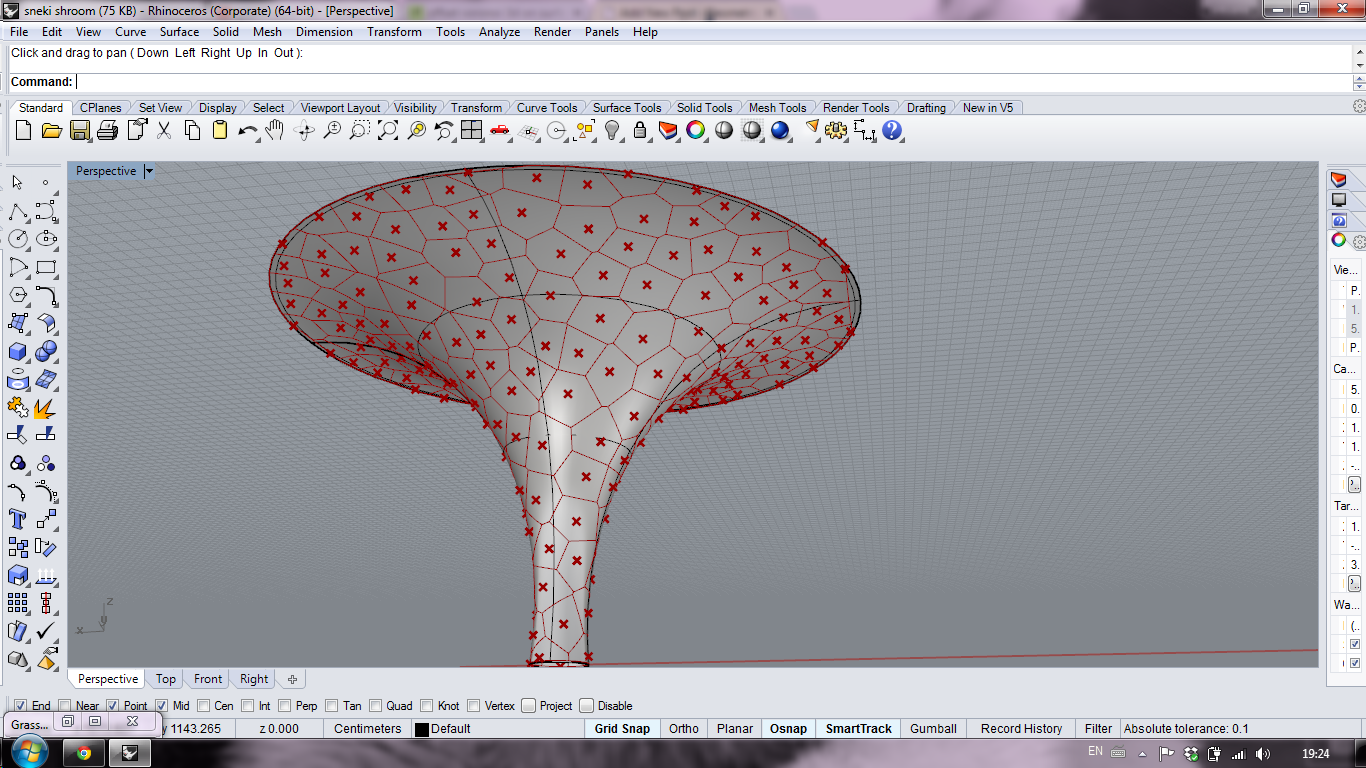Click the padlock lock objects icon

tap(640, 130)
